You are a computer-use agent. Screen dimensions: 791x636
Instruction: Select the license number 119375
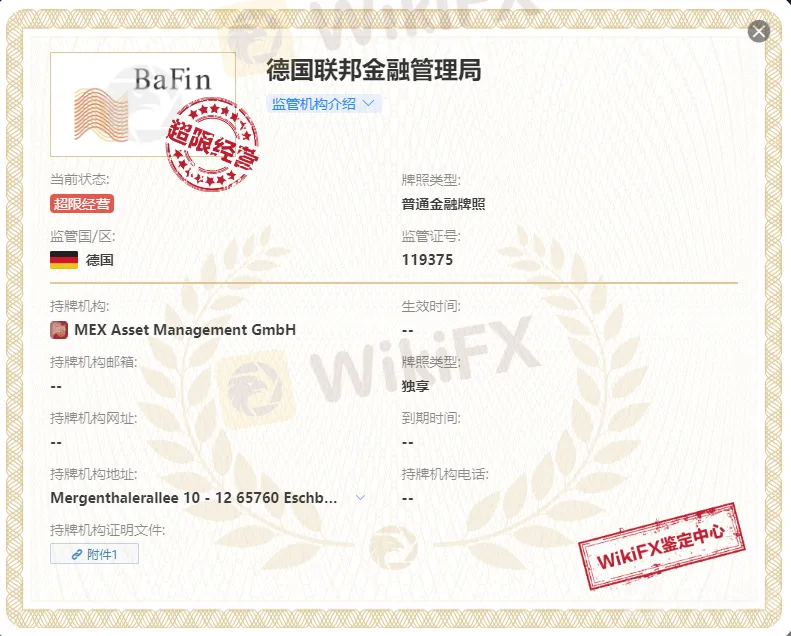pyautogui.click(x=427, y=260)
